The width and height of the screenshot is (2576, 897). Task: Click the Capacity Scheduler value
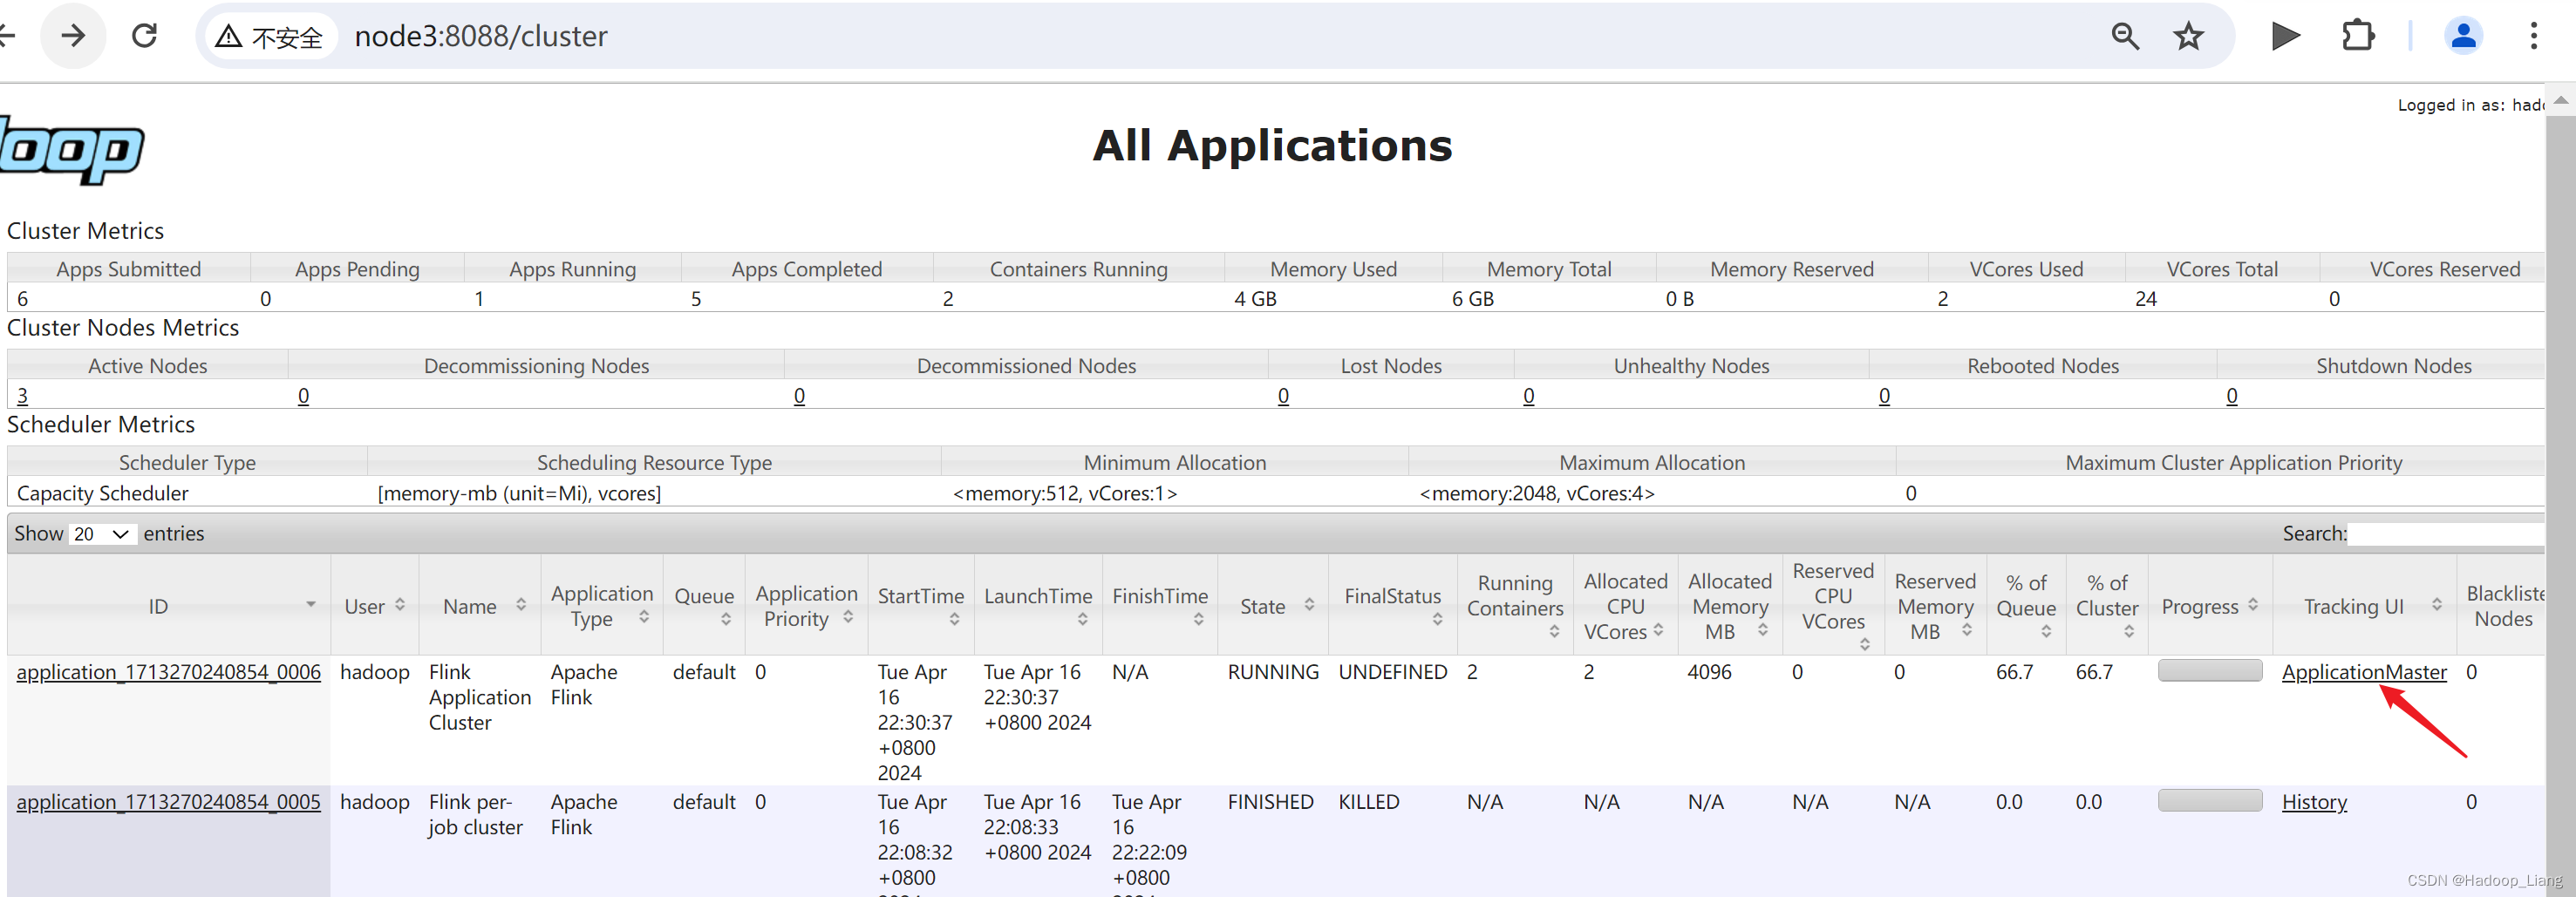click(102, 494)
